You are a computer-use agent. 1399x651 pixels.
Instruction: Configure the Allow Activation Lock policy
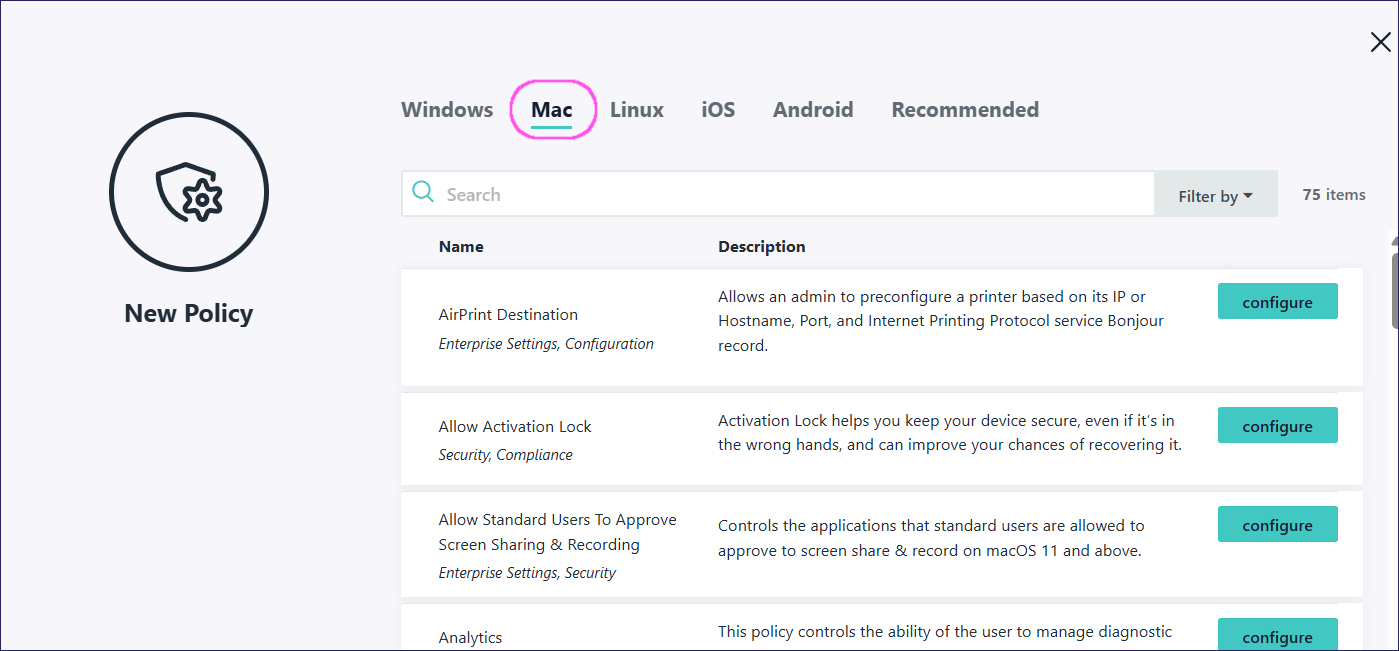[1277, 426]
